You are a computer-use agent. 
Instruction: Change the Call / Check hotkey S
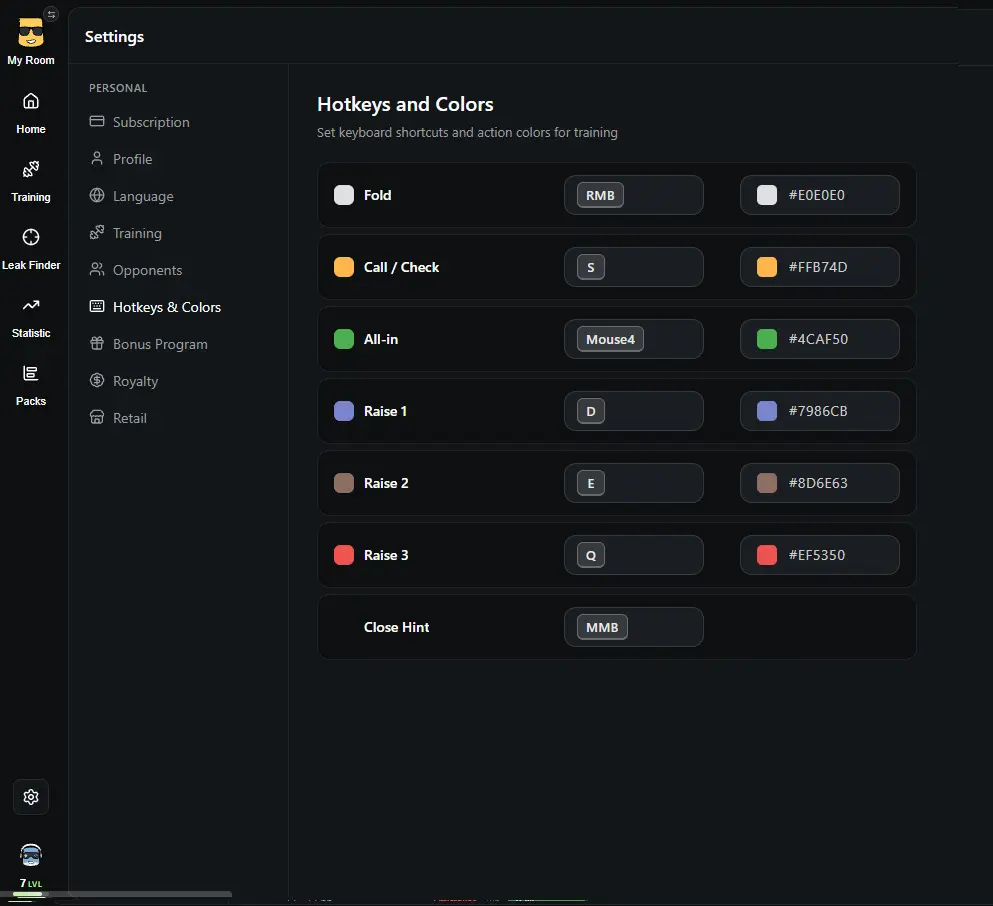pyautogui.click(x=633, y=267)
